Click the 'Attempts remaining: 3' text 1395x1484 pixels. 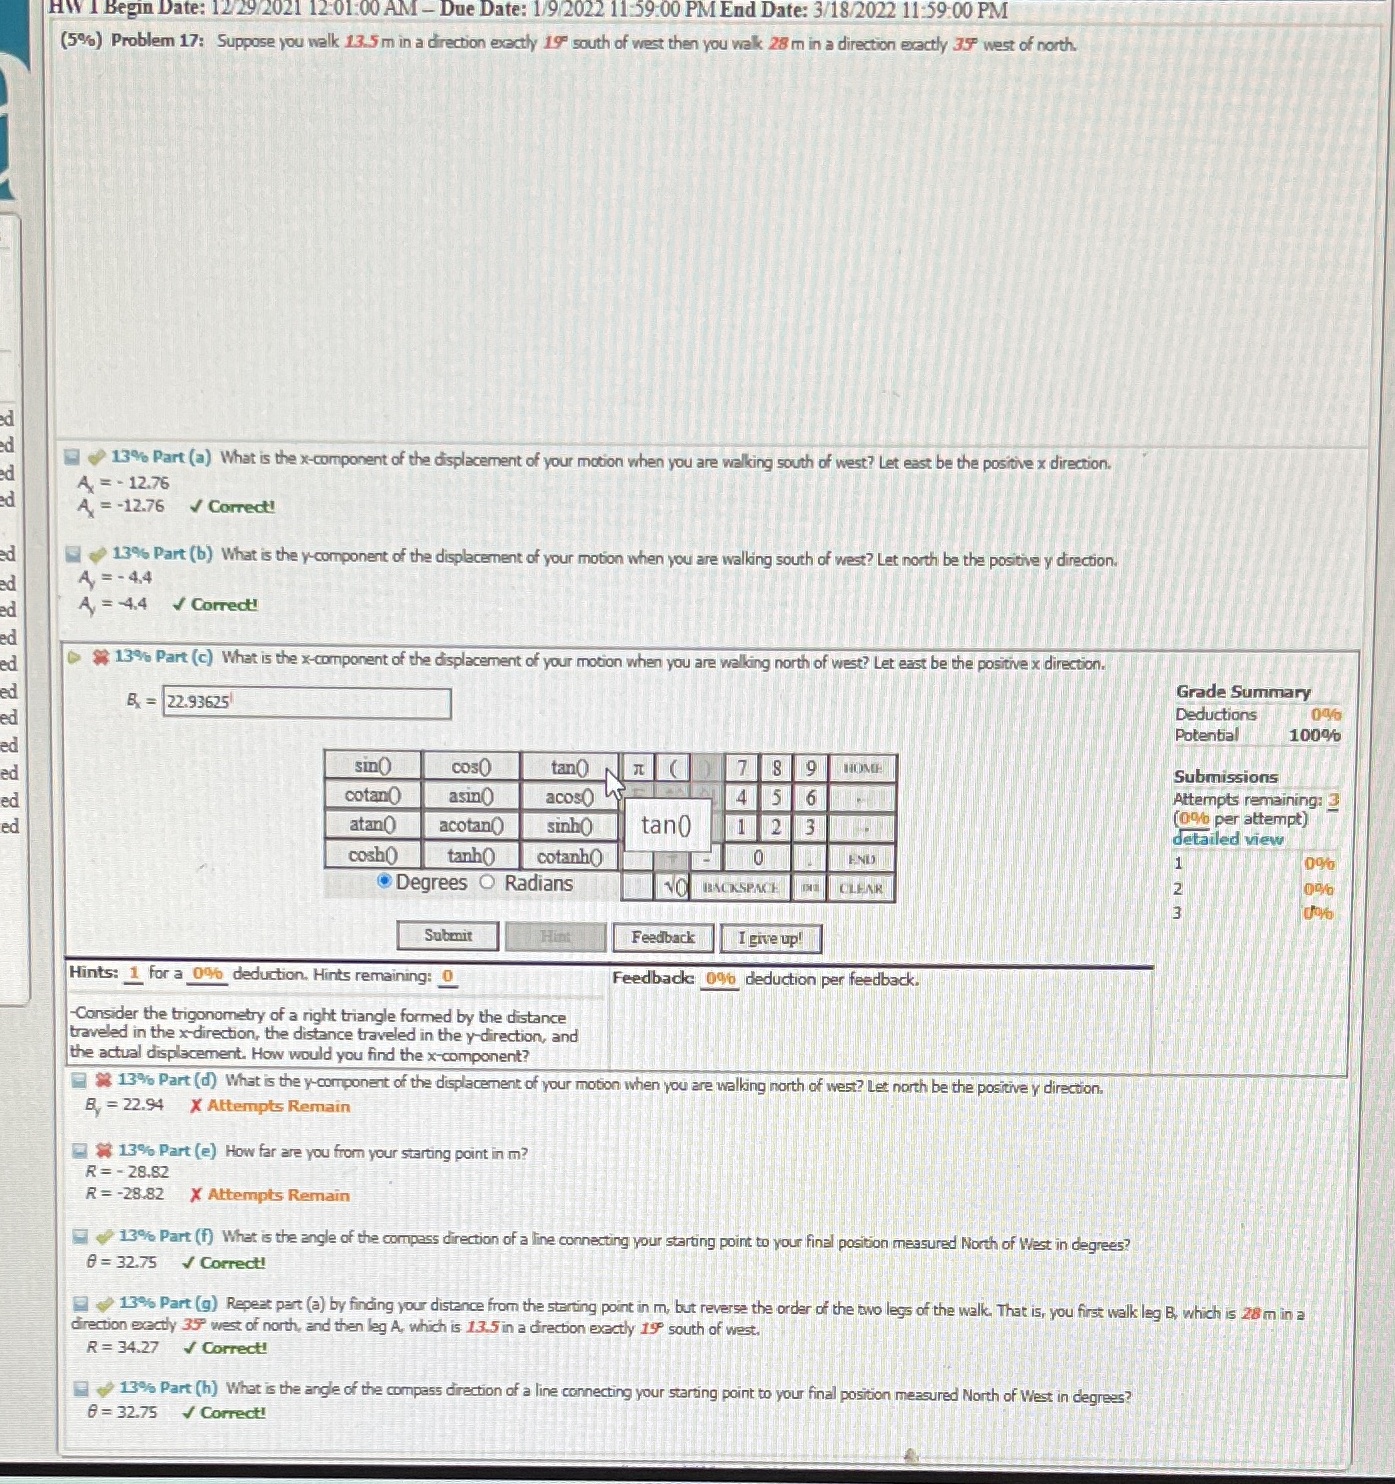coord(1256,800)
